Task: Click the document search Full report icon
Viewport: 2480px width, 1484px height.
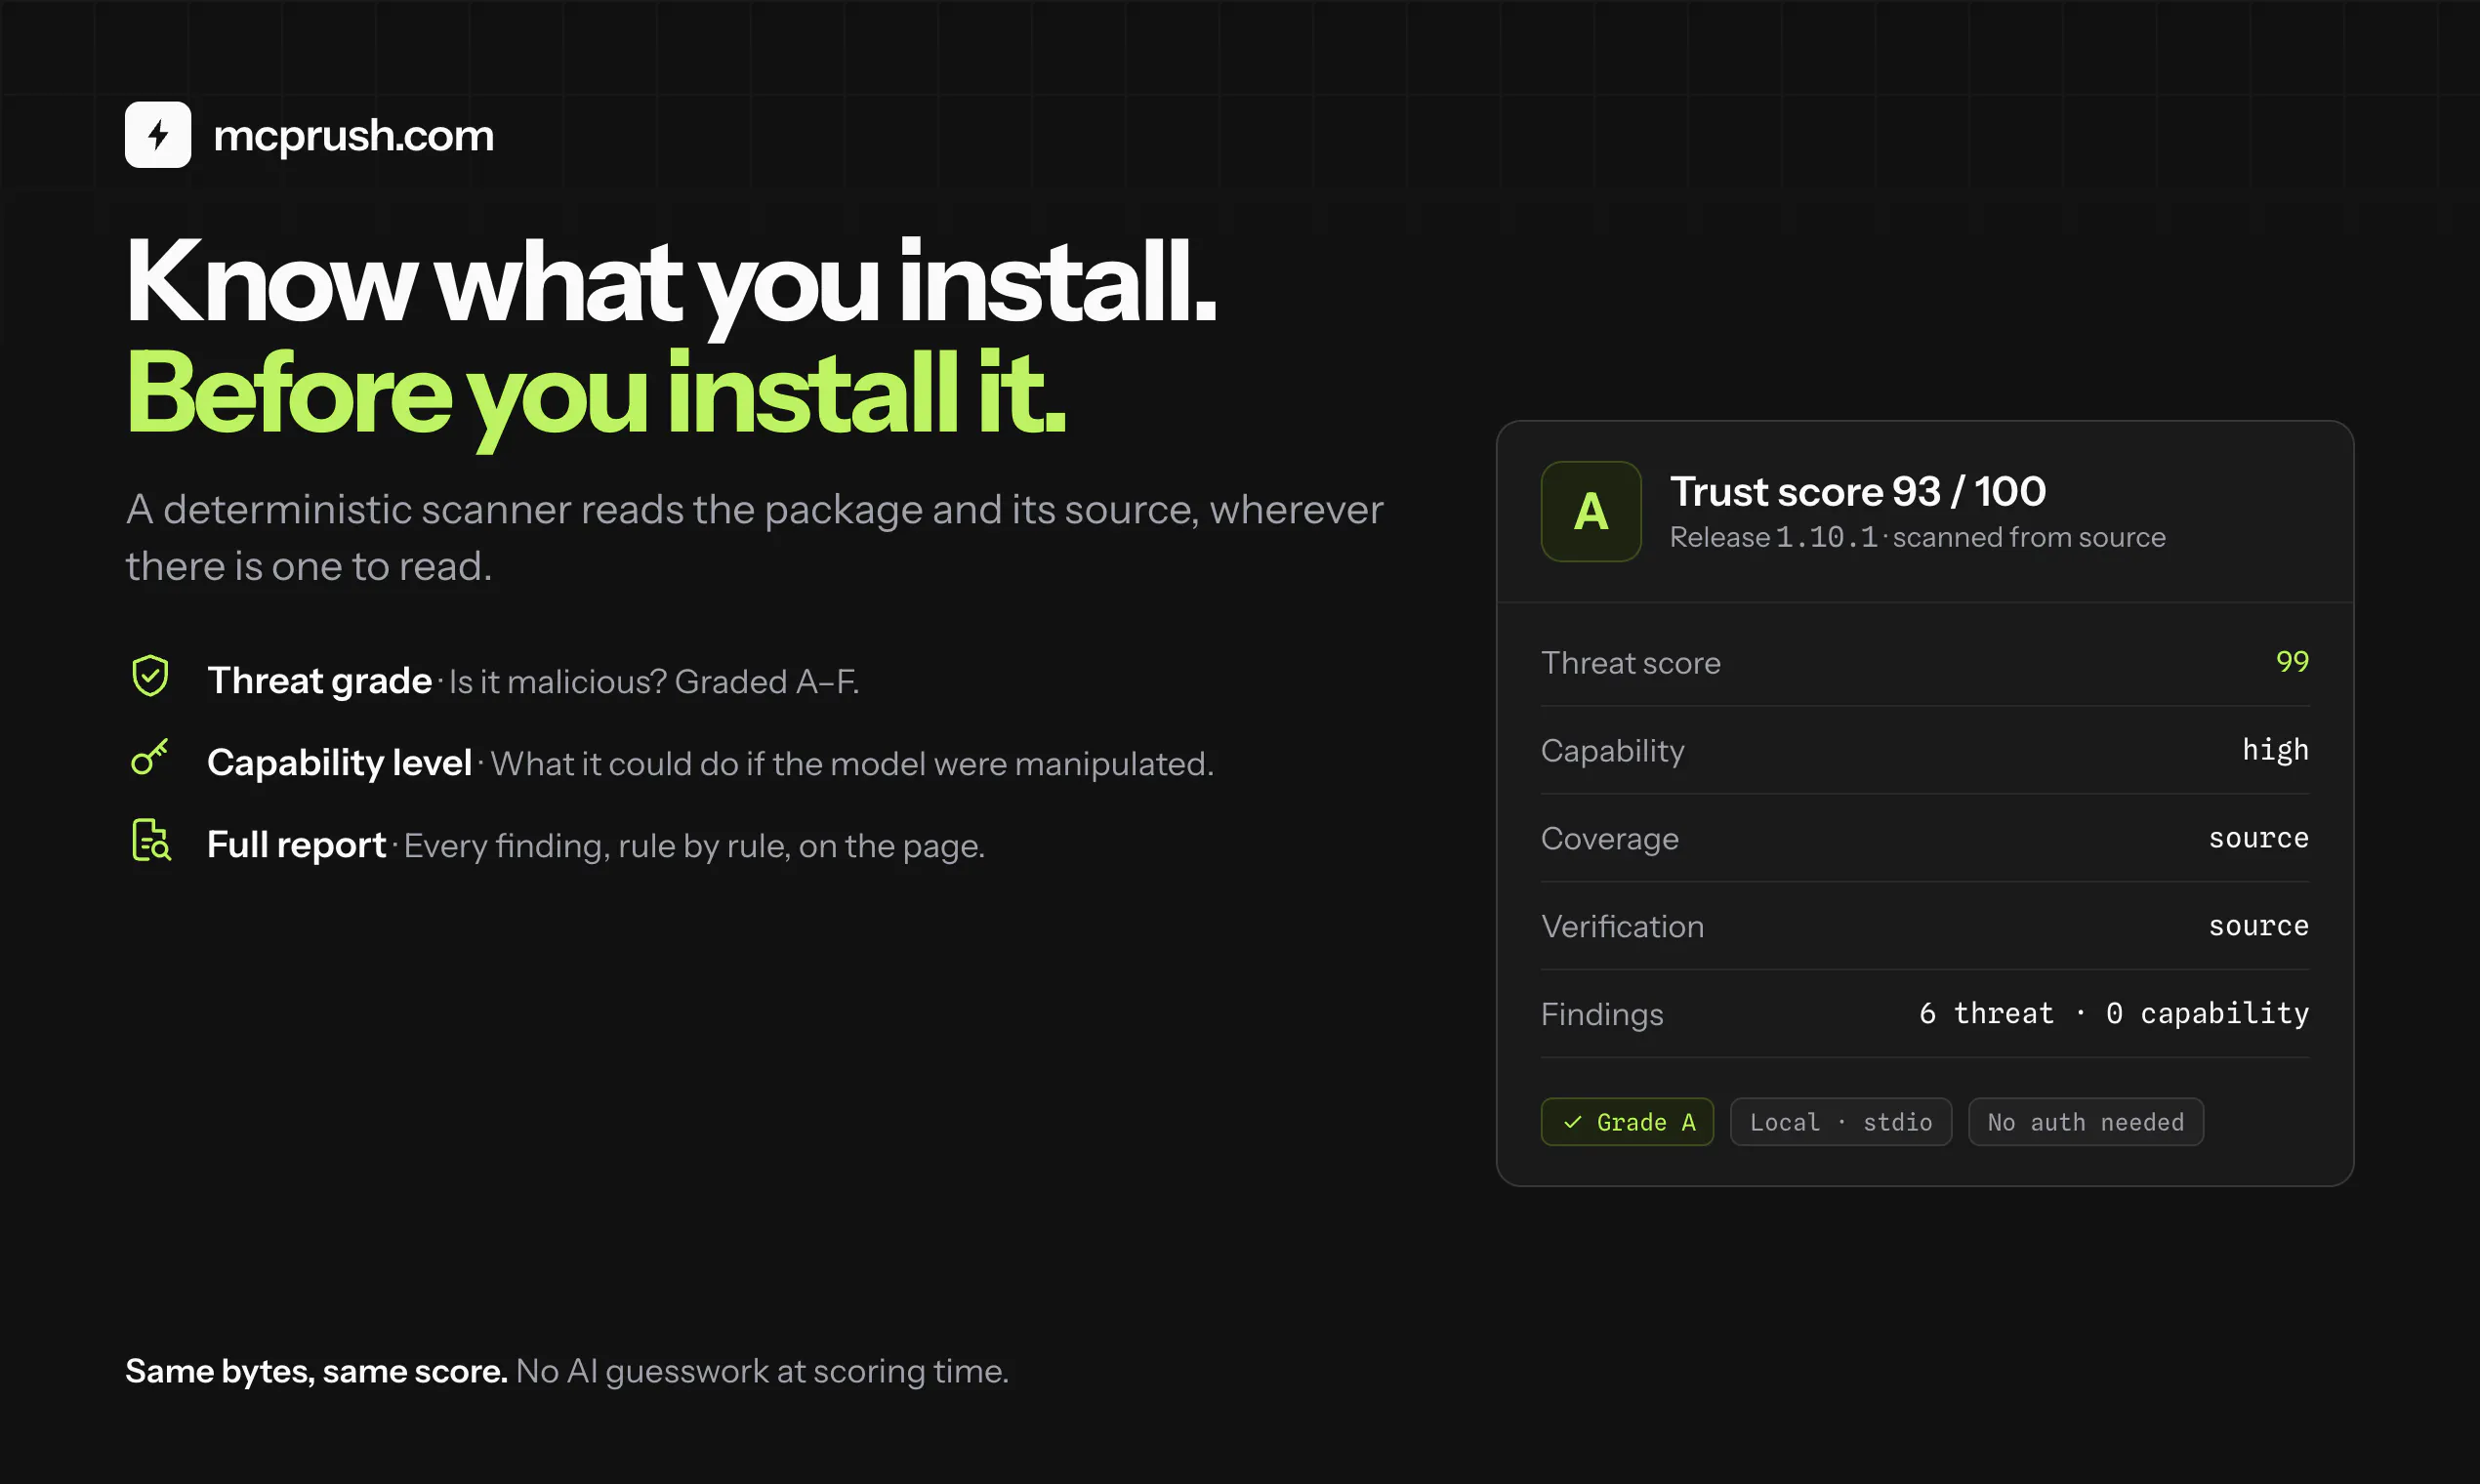Action: click(151, 840)
